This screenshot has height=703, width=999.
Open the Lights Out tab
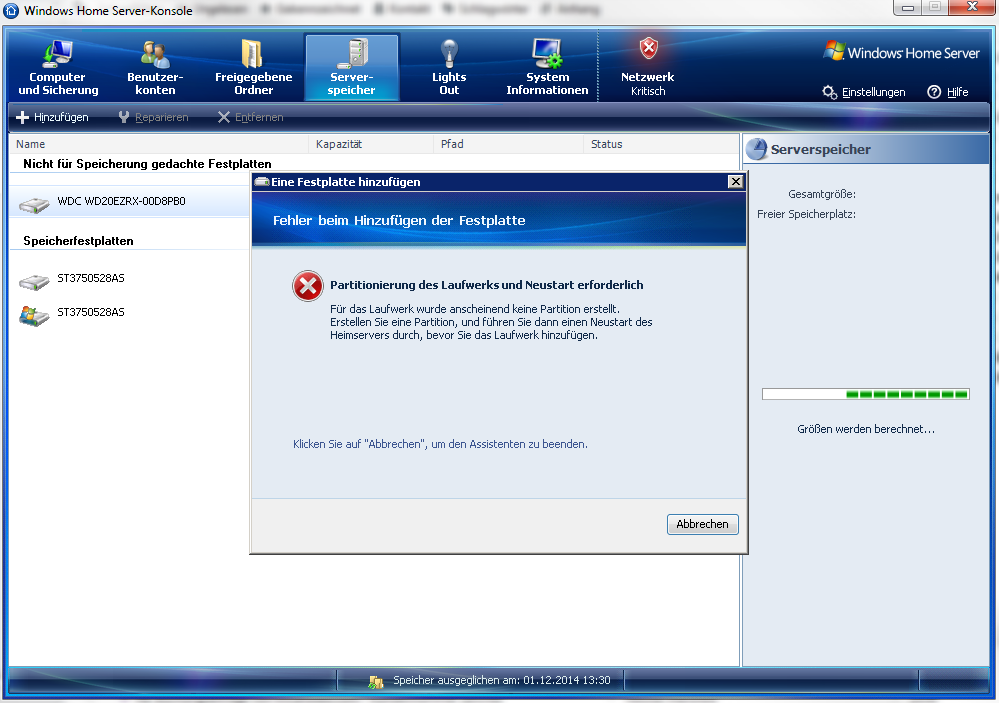click(449, 68)
